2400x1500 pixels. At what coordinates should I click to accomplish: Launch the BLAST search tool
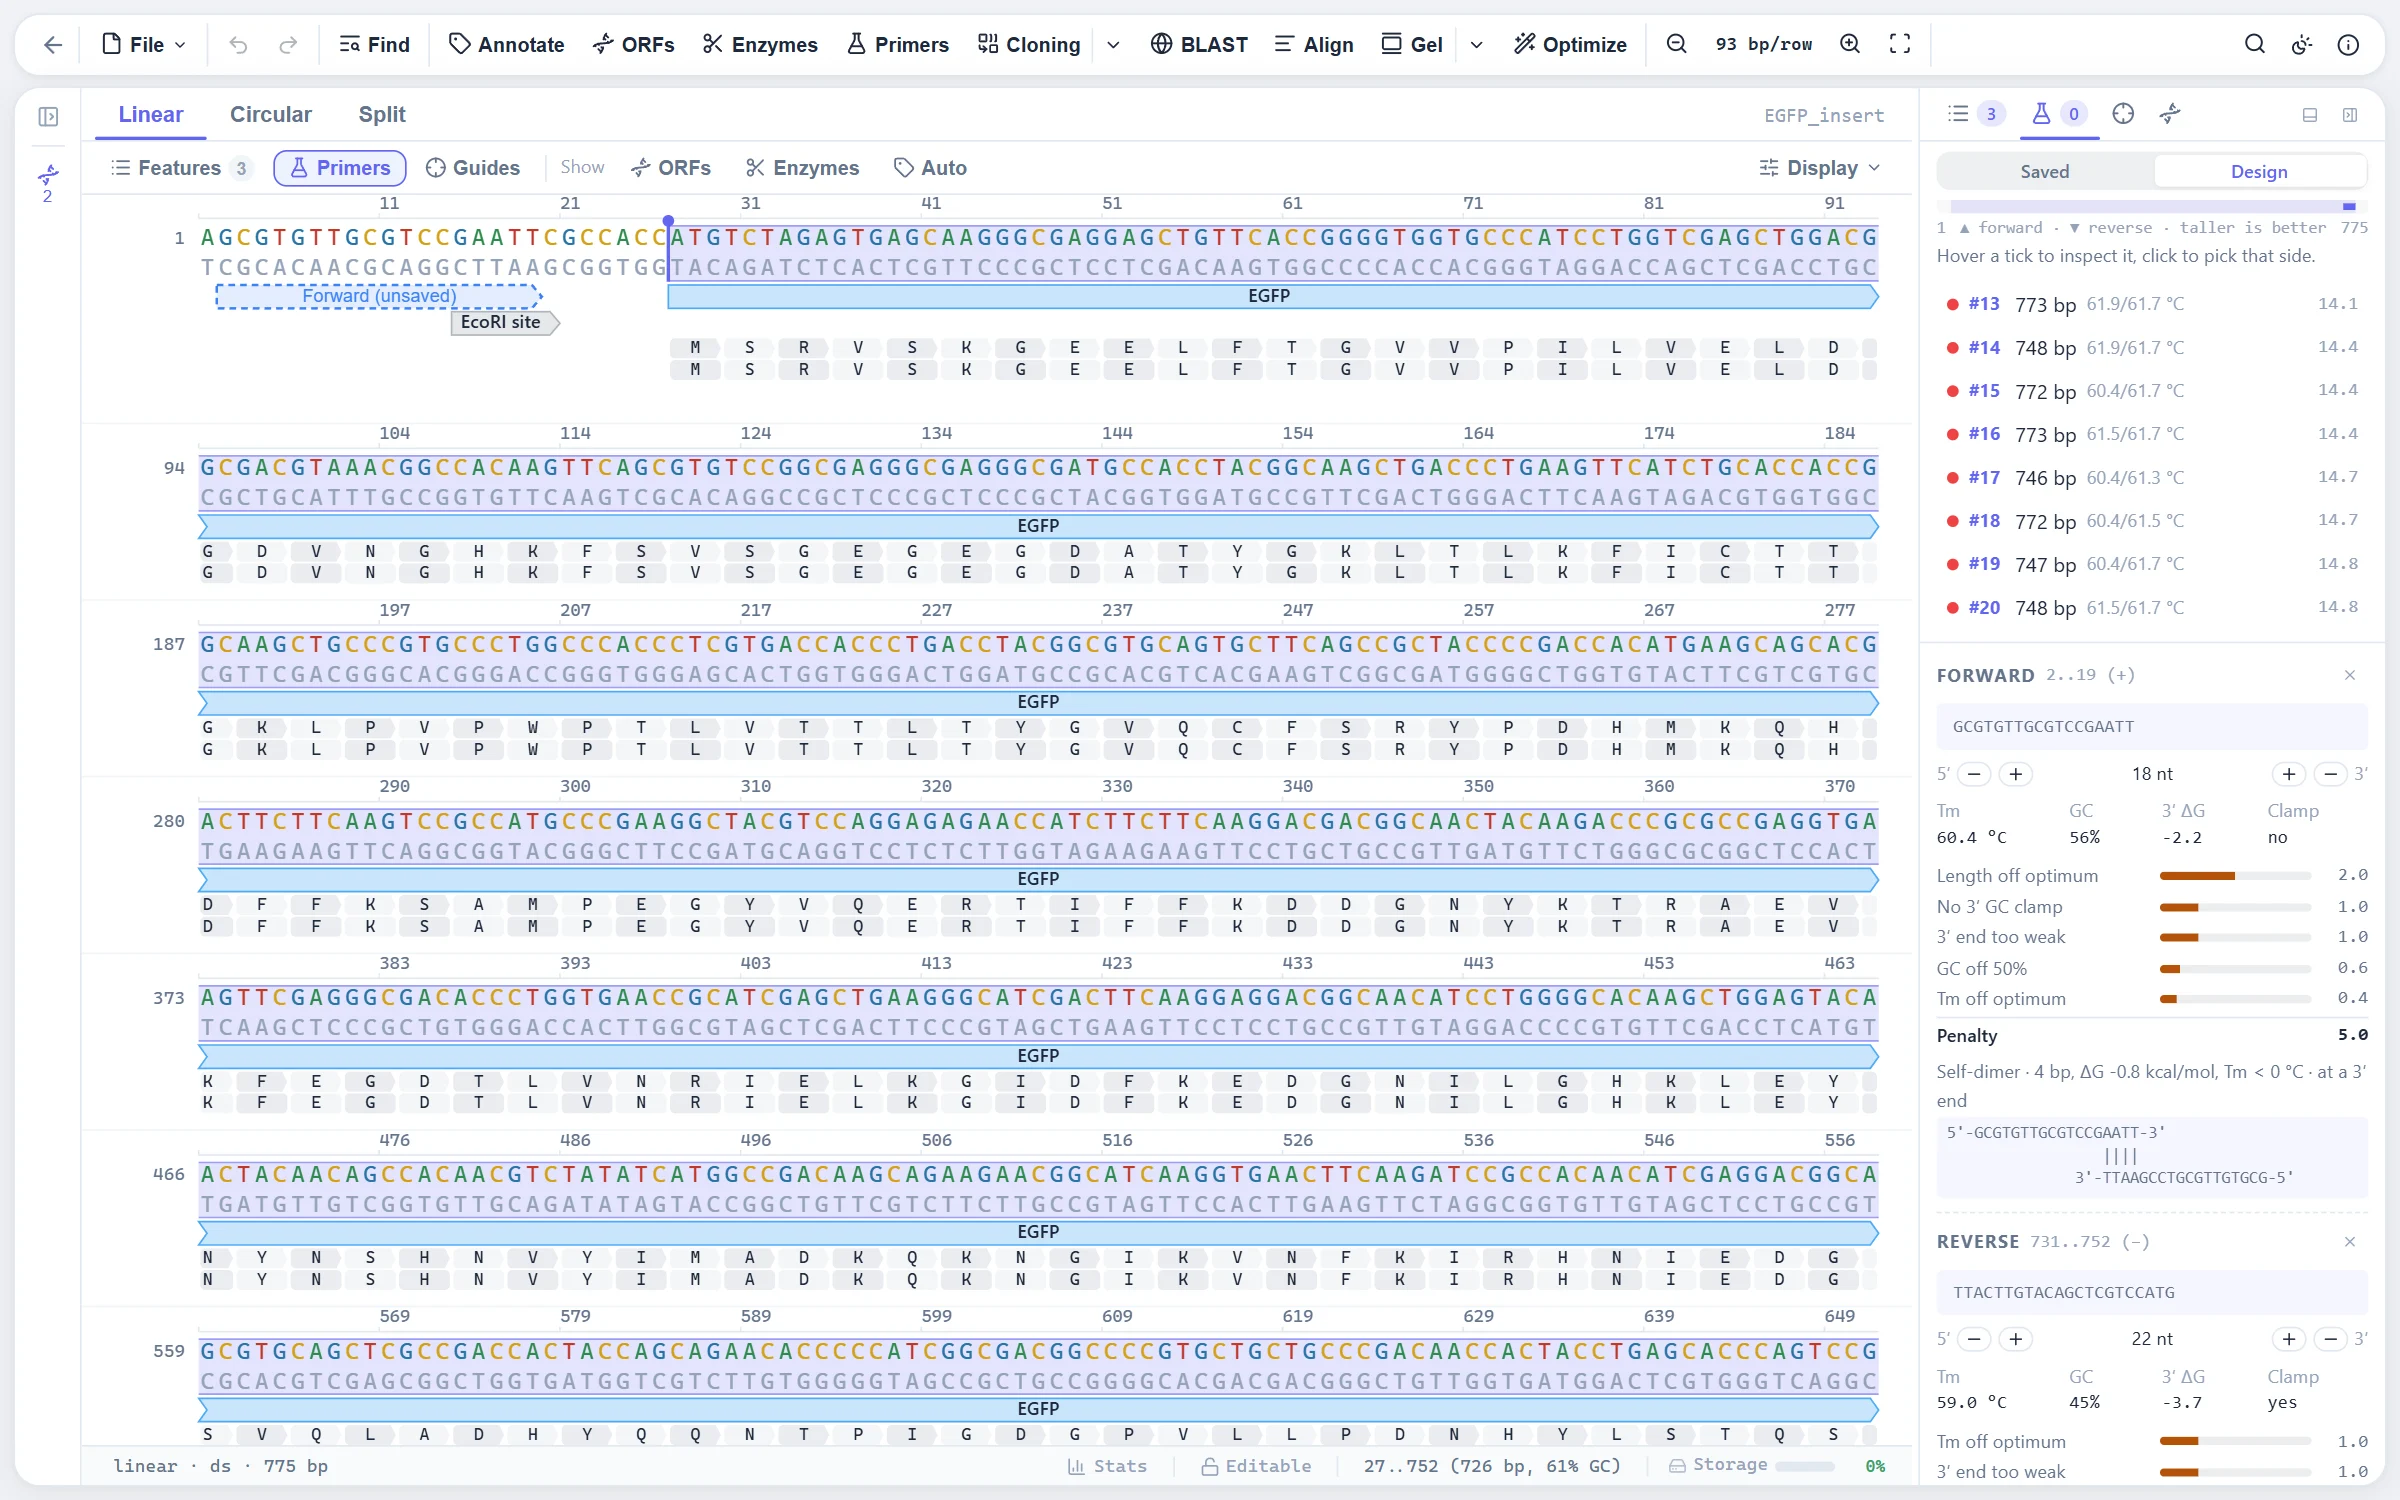(x=1199, y=44)
